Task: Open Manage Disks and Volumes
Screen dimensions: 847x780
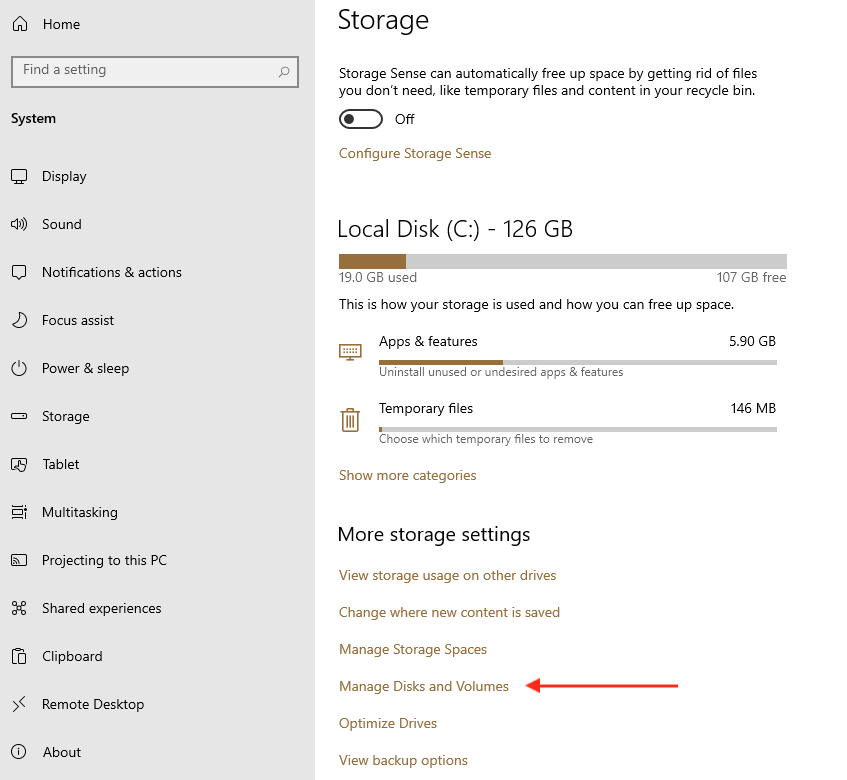Action: pyautogui.click(x=423, y=686)
